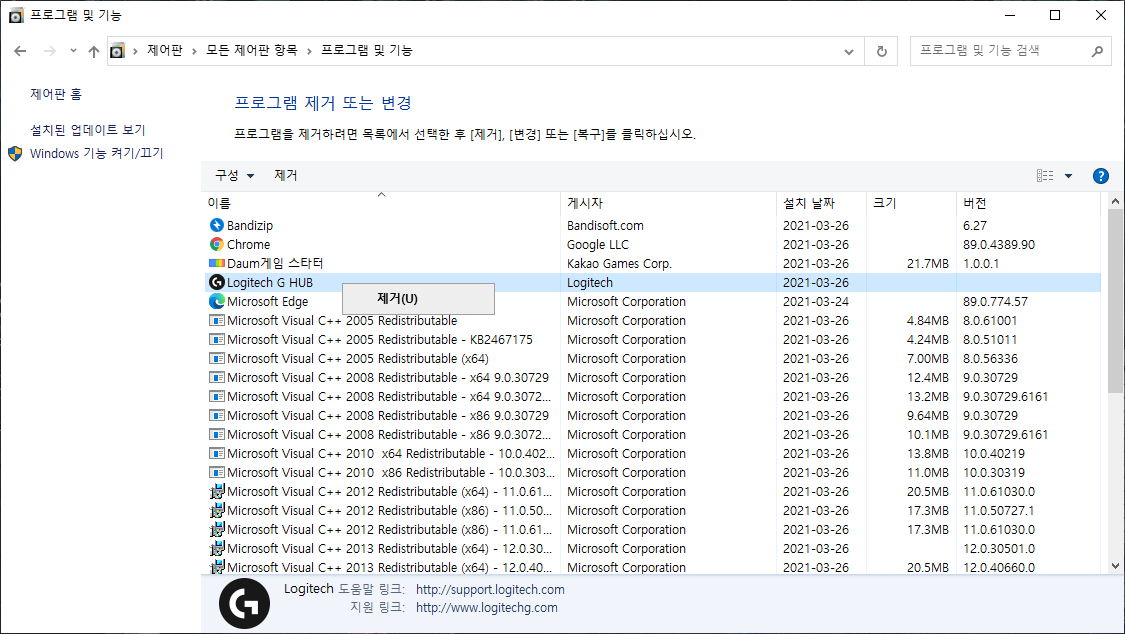This screenshot has height=634, width=1125.
Task: Click the shield icon next to Windows 기능
Action: point(15,153)
